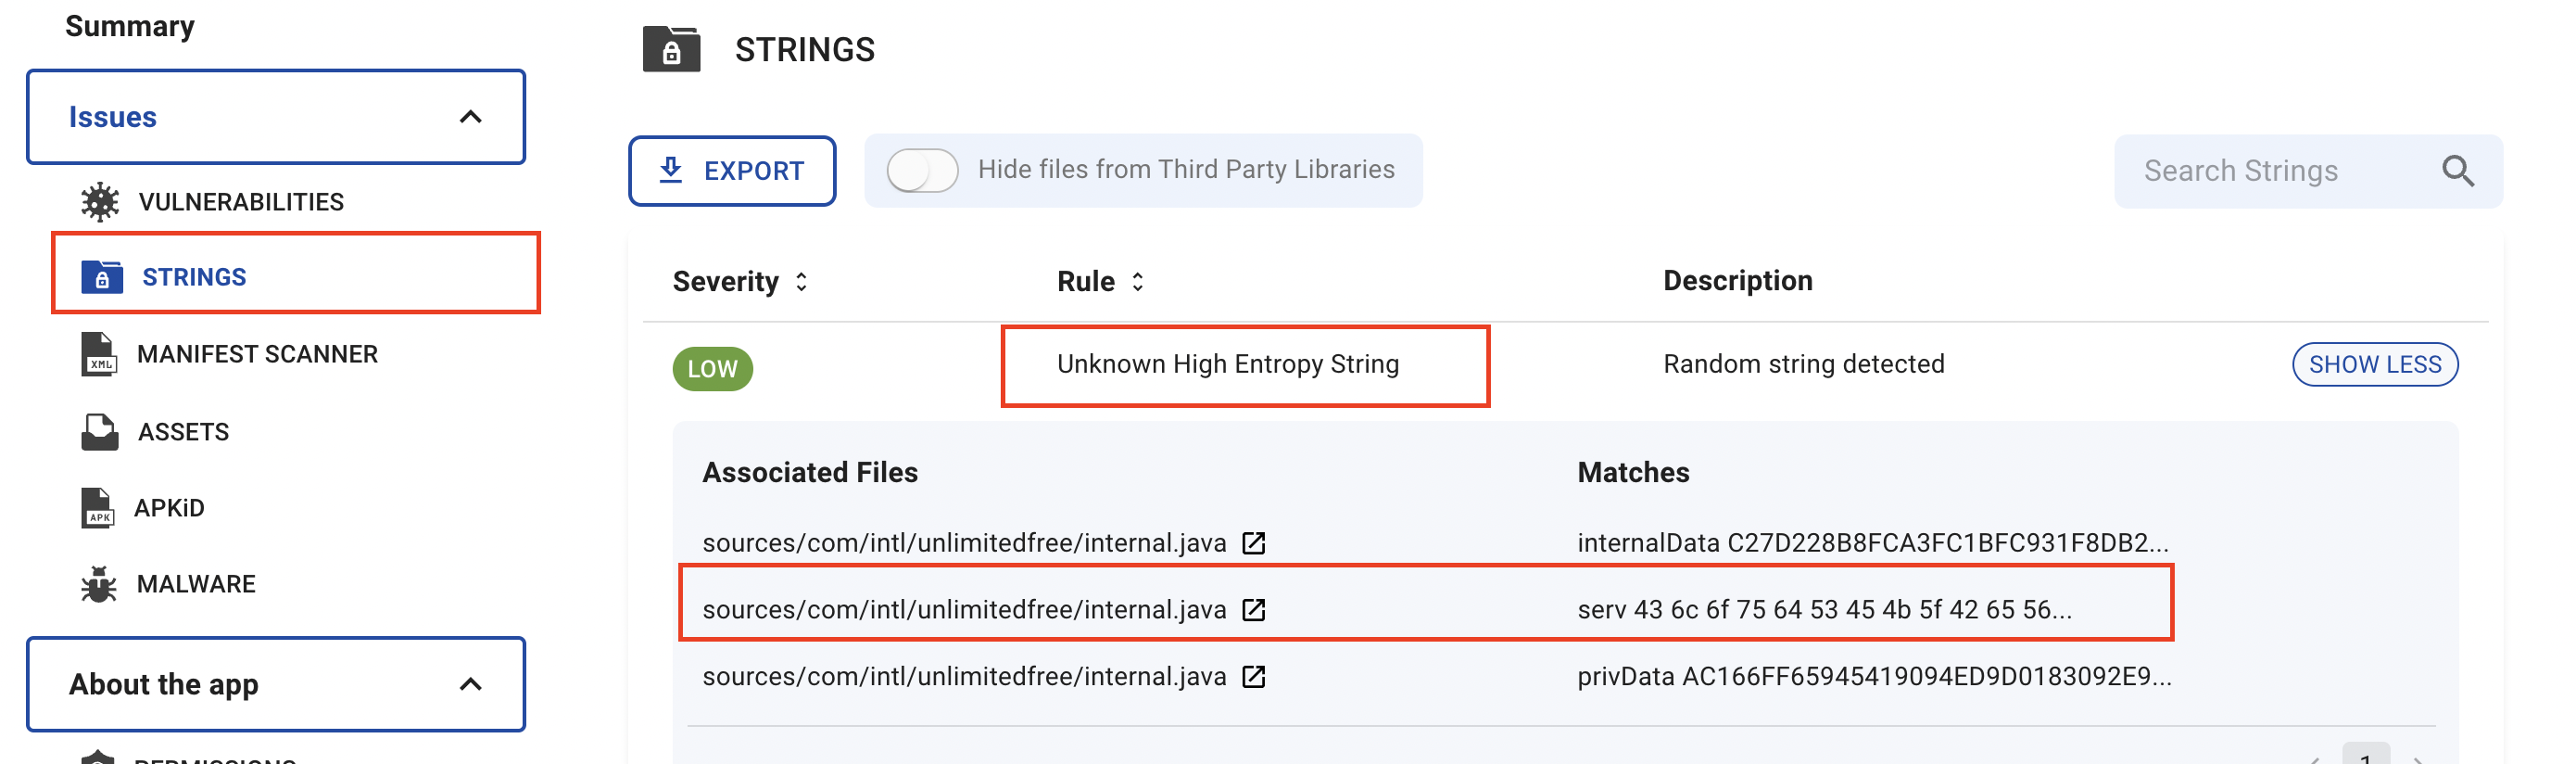
Task: Click the Manifest Scanner XML file icon
Action: [x=99, y=354]
